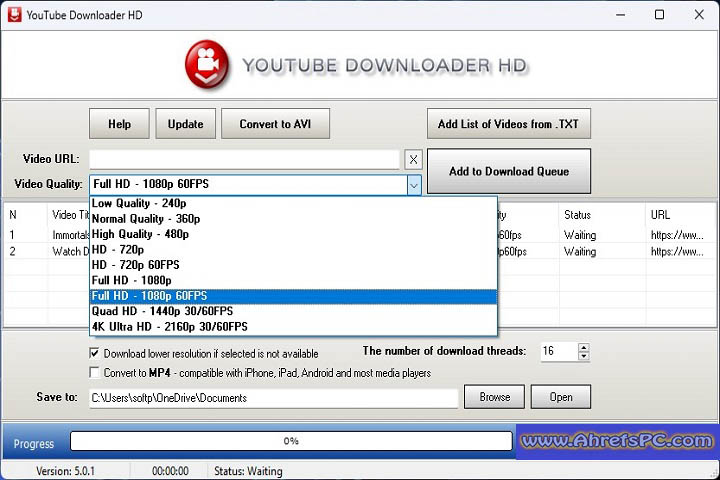The image size is (720, 480).
Task: Click Convert to AVI button
Action: click(276, 124)
